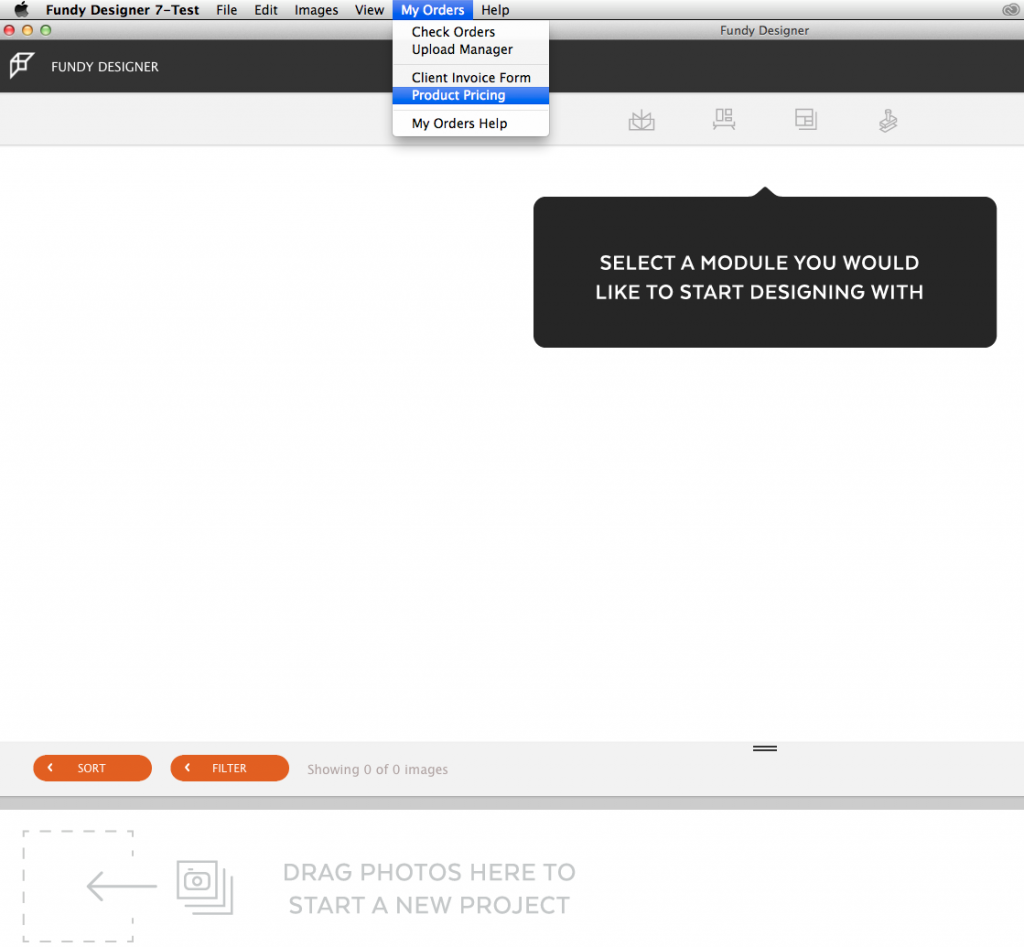Click the FUNDY DESIGNER header title
This screenshot has width=1024, height=947.
[104, 67]
